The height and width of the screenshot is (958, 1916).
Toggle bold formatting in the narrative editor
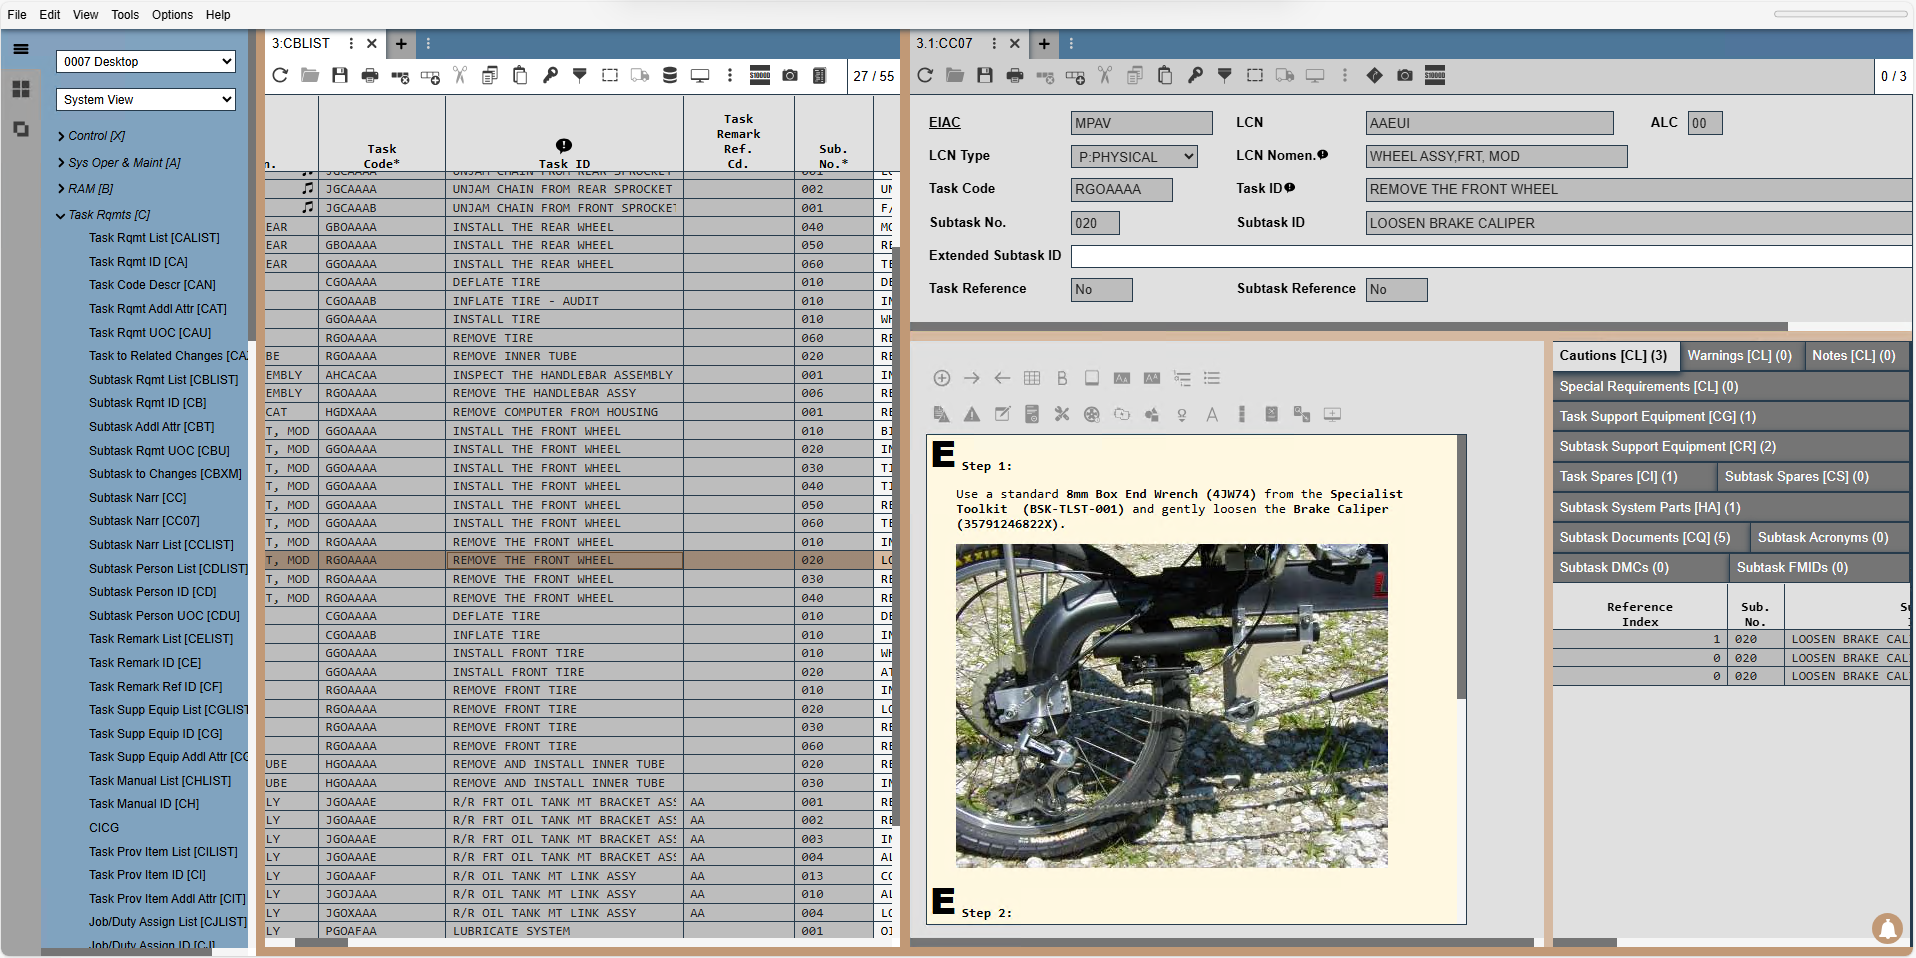click(x=1062, y=378)
